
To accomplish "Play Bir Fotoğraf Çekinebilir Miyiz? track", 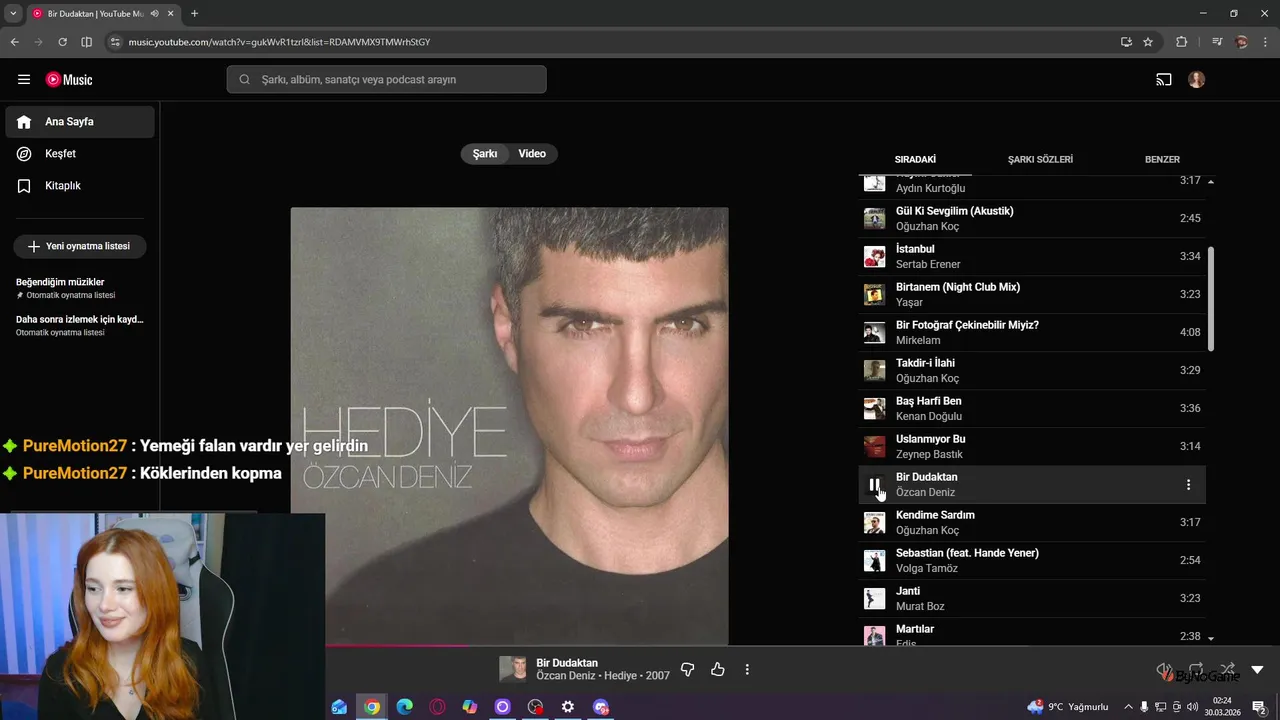I will [x=1032, y=332].
